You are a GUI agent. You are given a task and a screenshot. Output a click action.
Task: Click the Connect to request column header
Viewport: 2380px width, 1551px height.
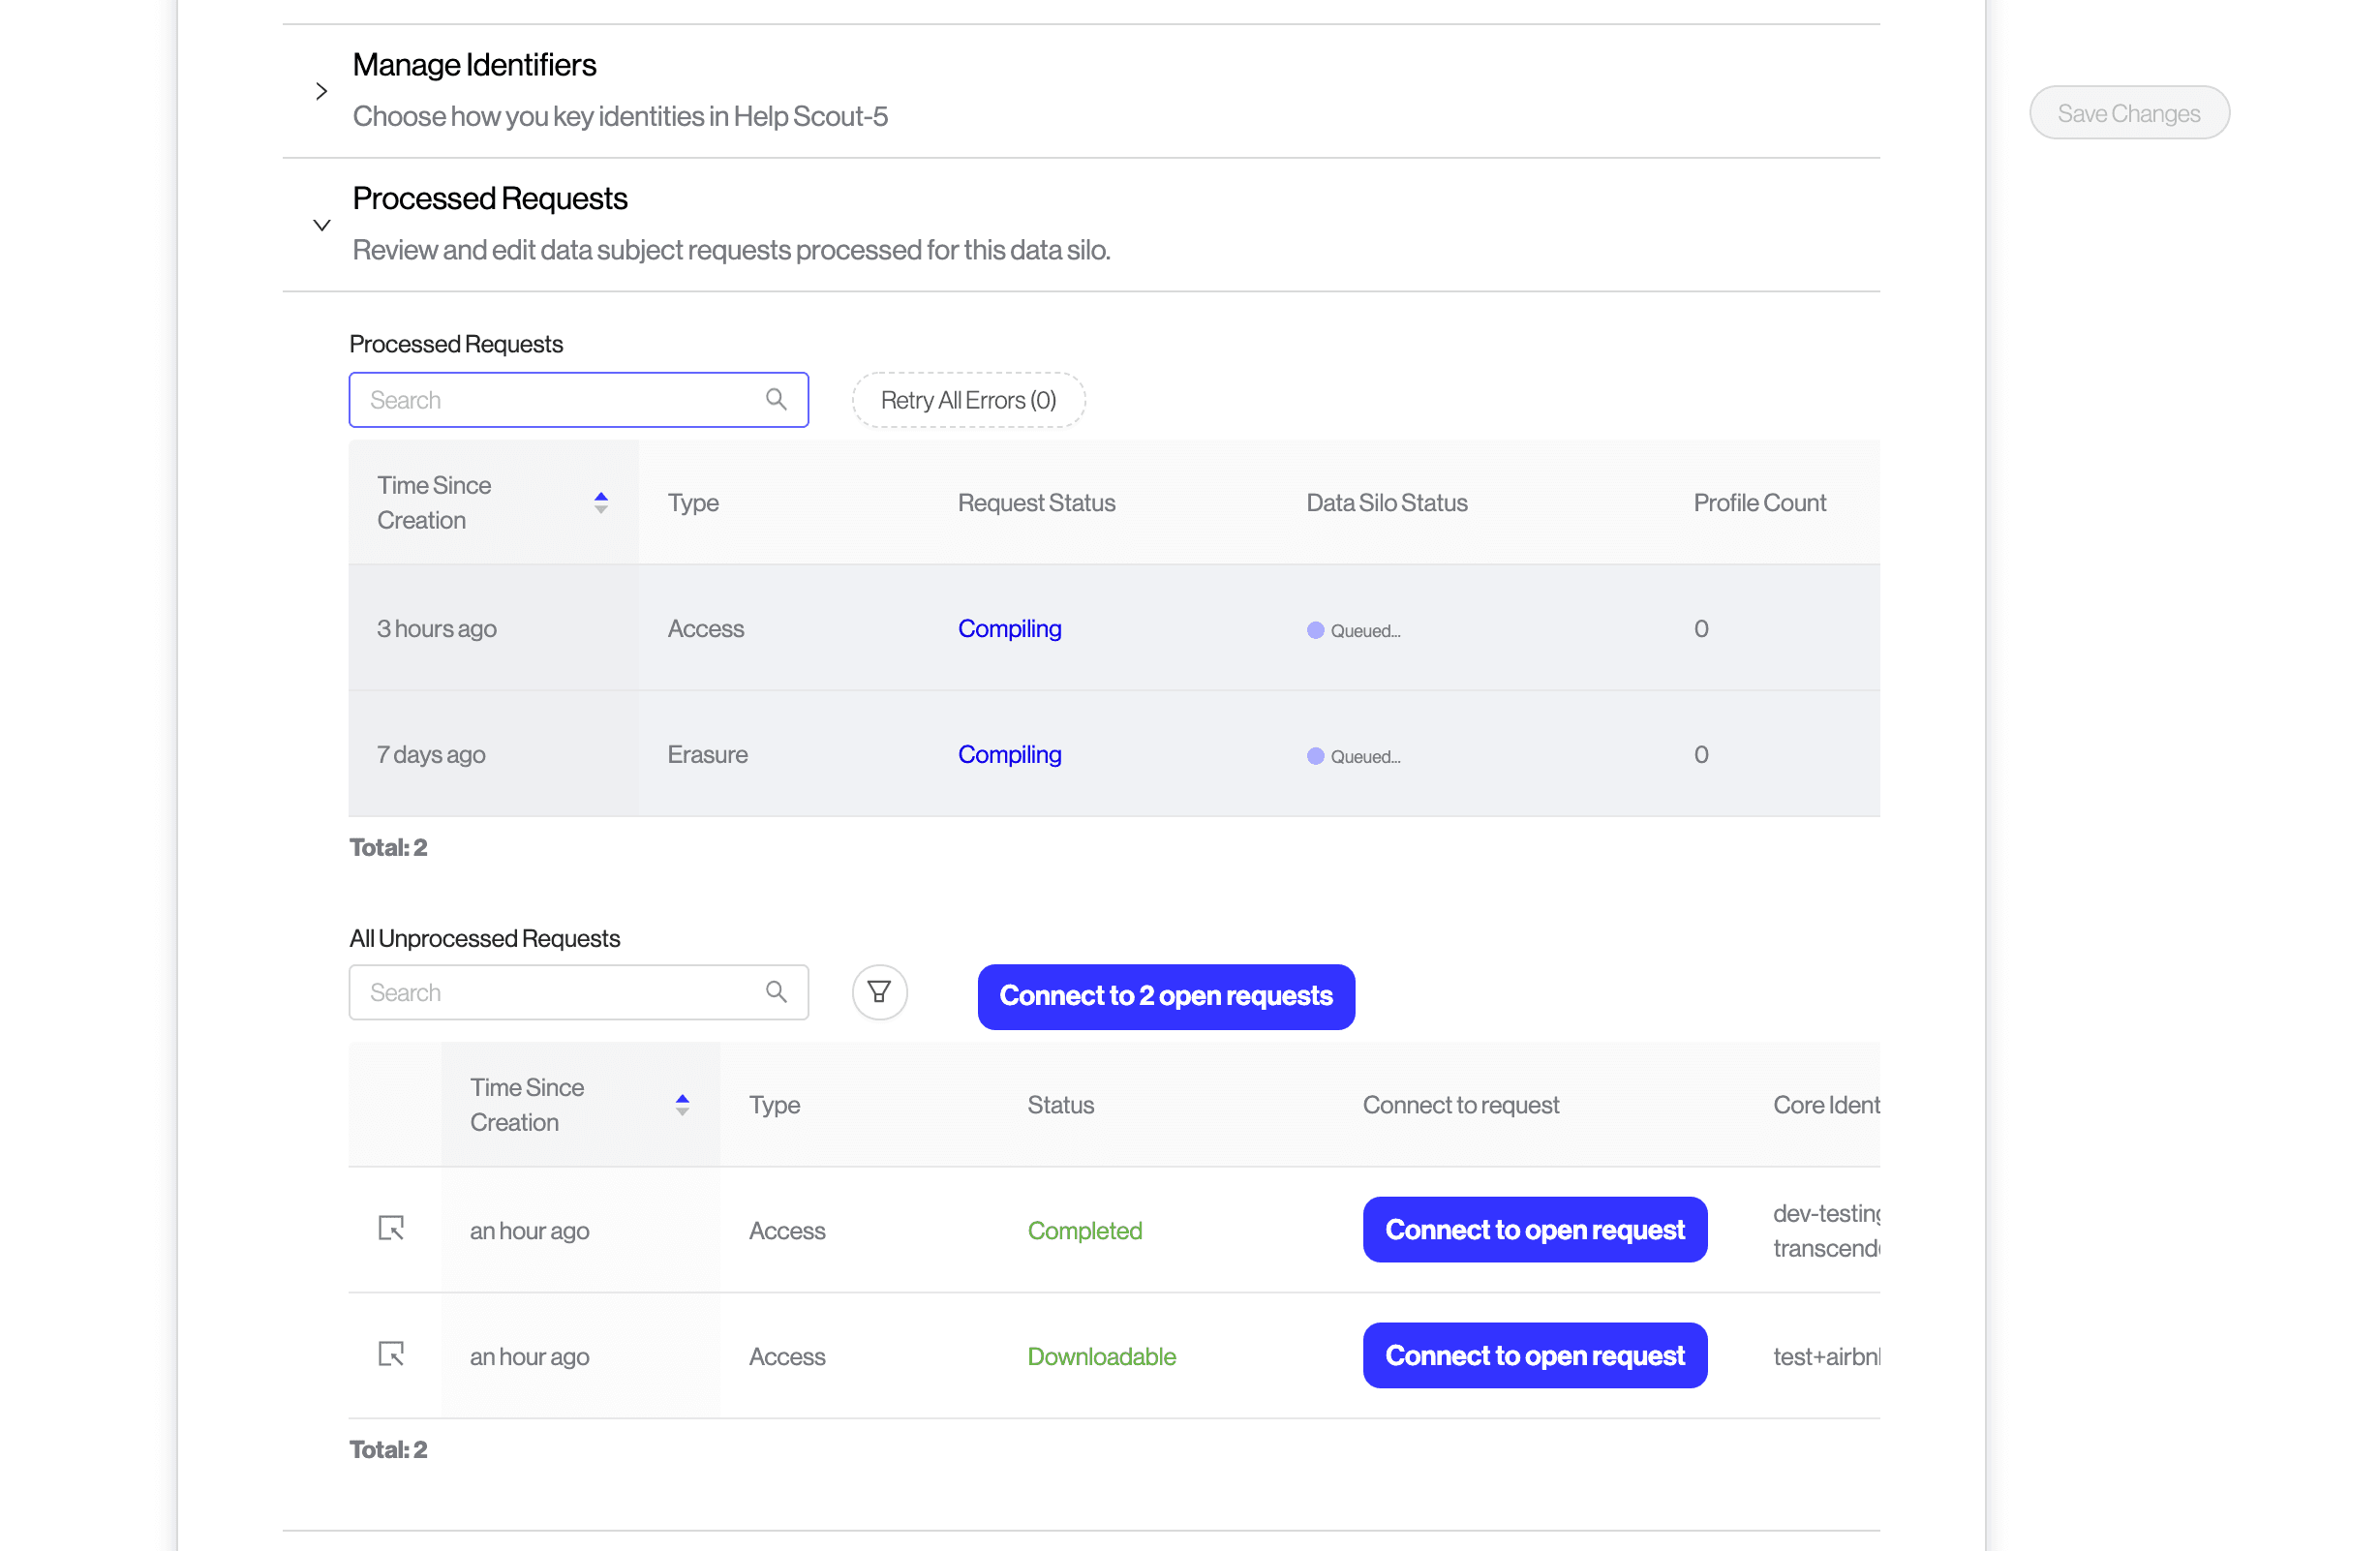click(1460, 1104)
